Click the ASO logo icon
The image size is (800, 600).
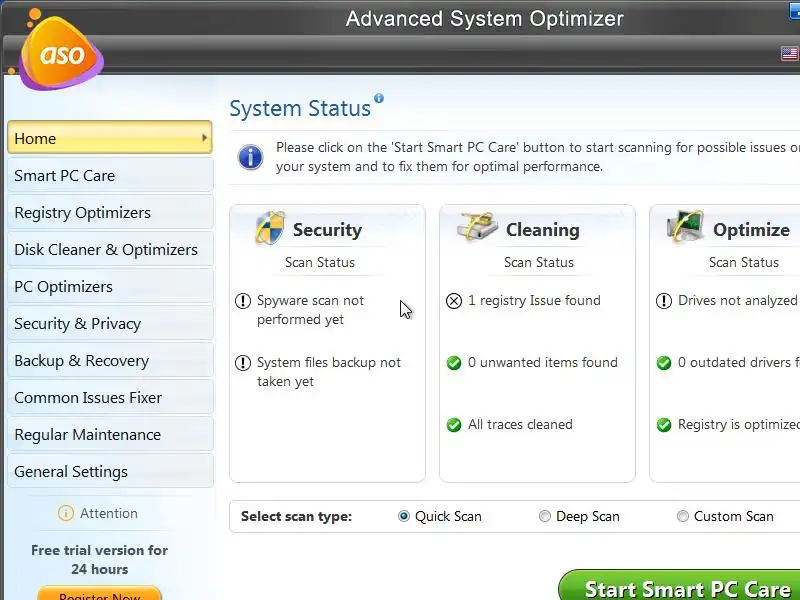coord(60,51)
